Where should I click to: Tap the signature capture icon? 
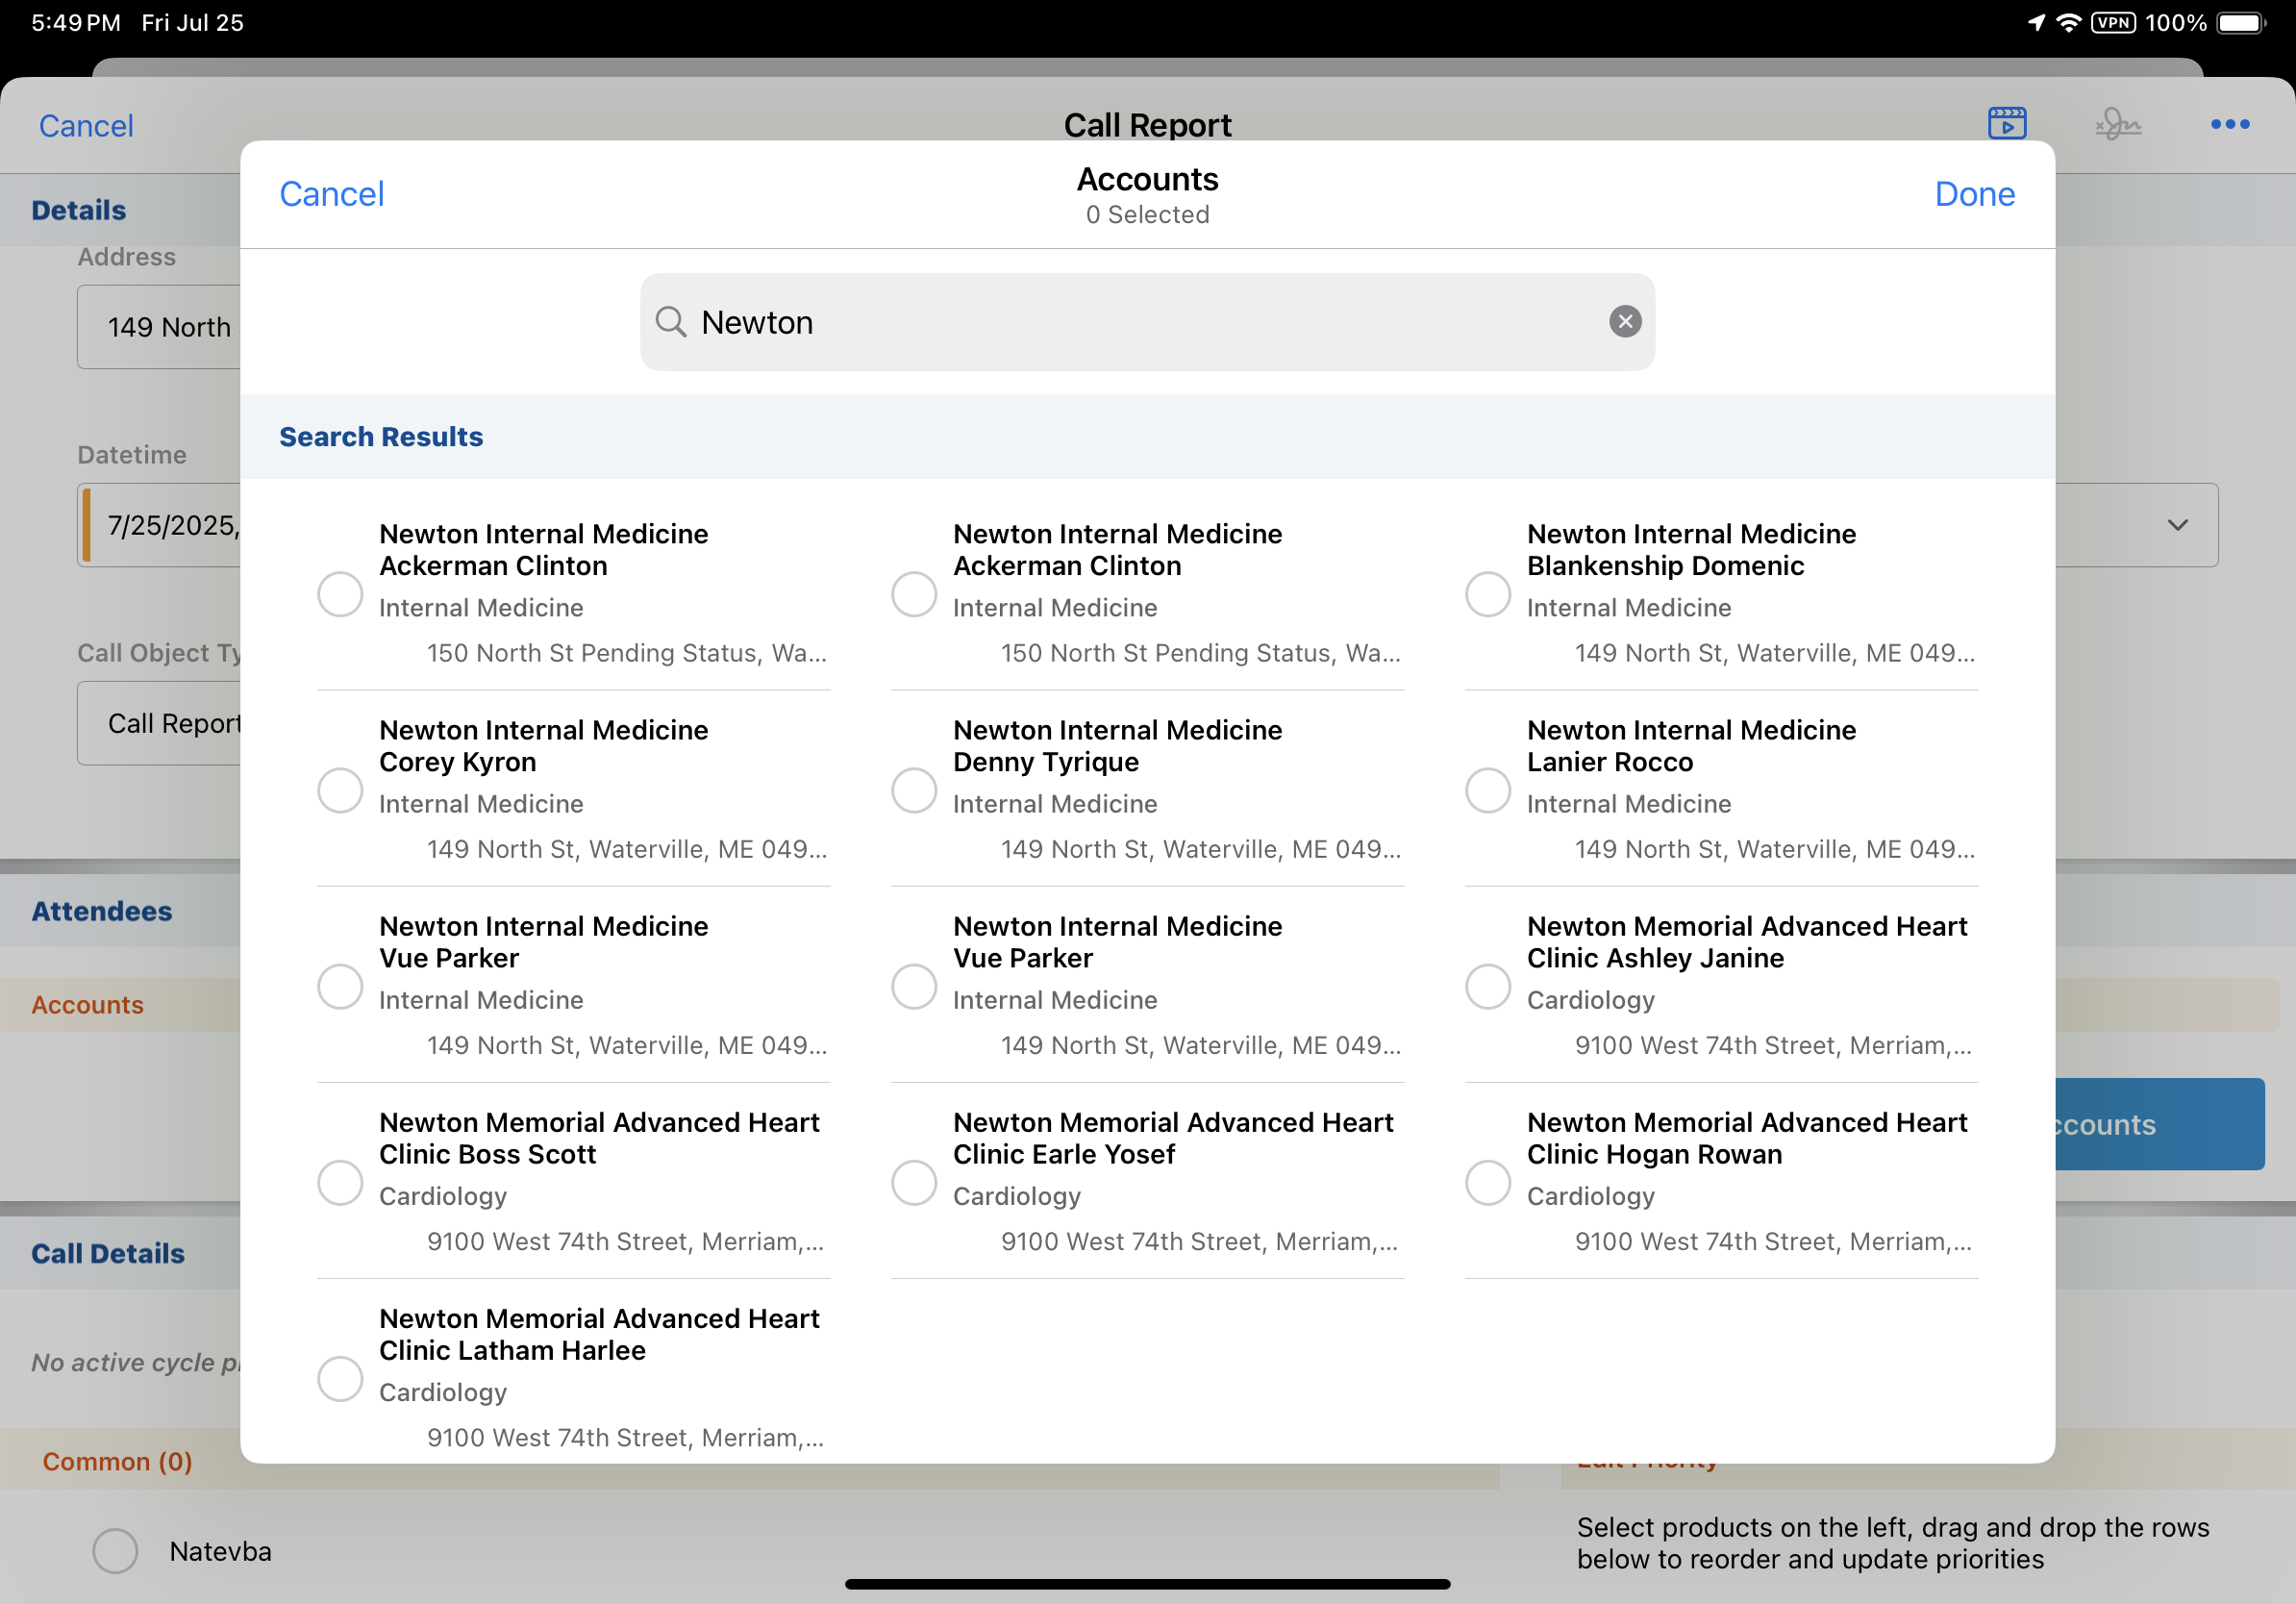pyautogui.click(x=2117, y=124)
